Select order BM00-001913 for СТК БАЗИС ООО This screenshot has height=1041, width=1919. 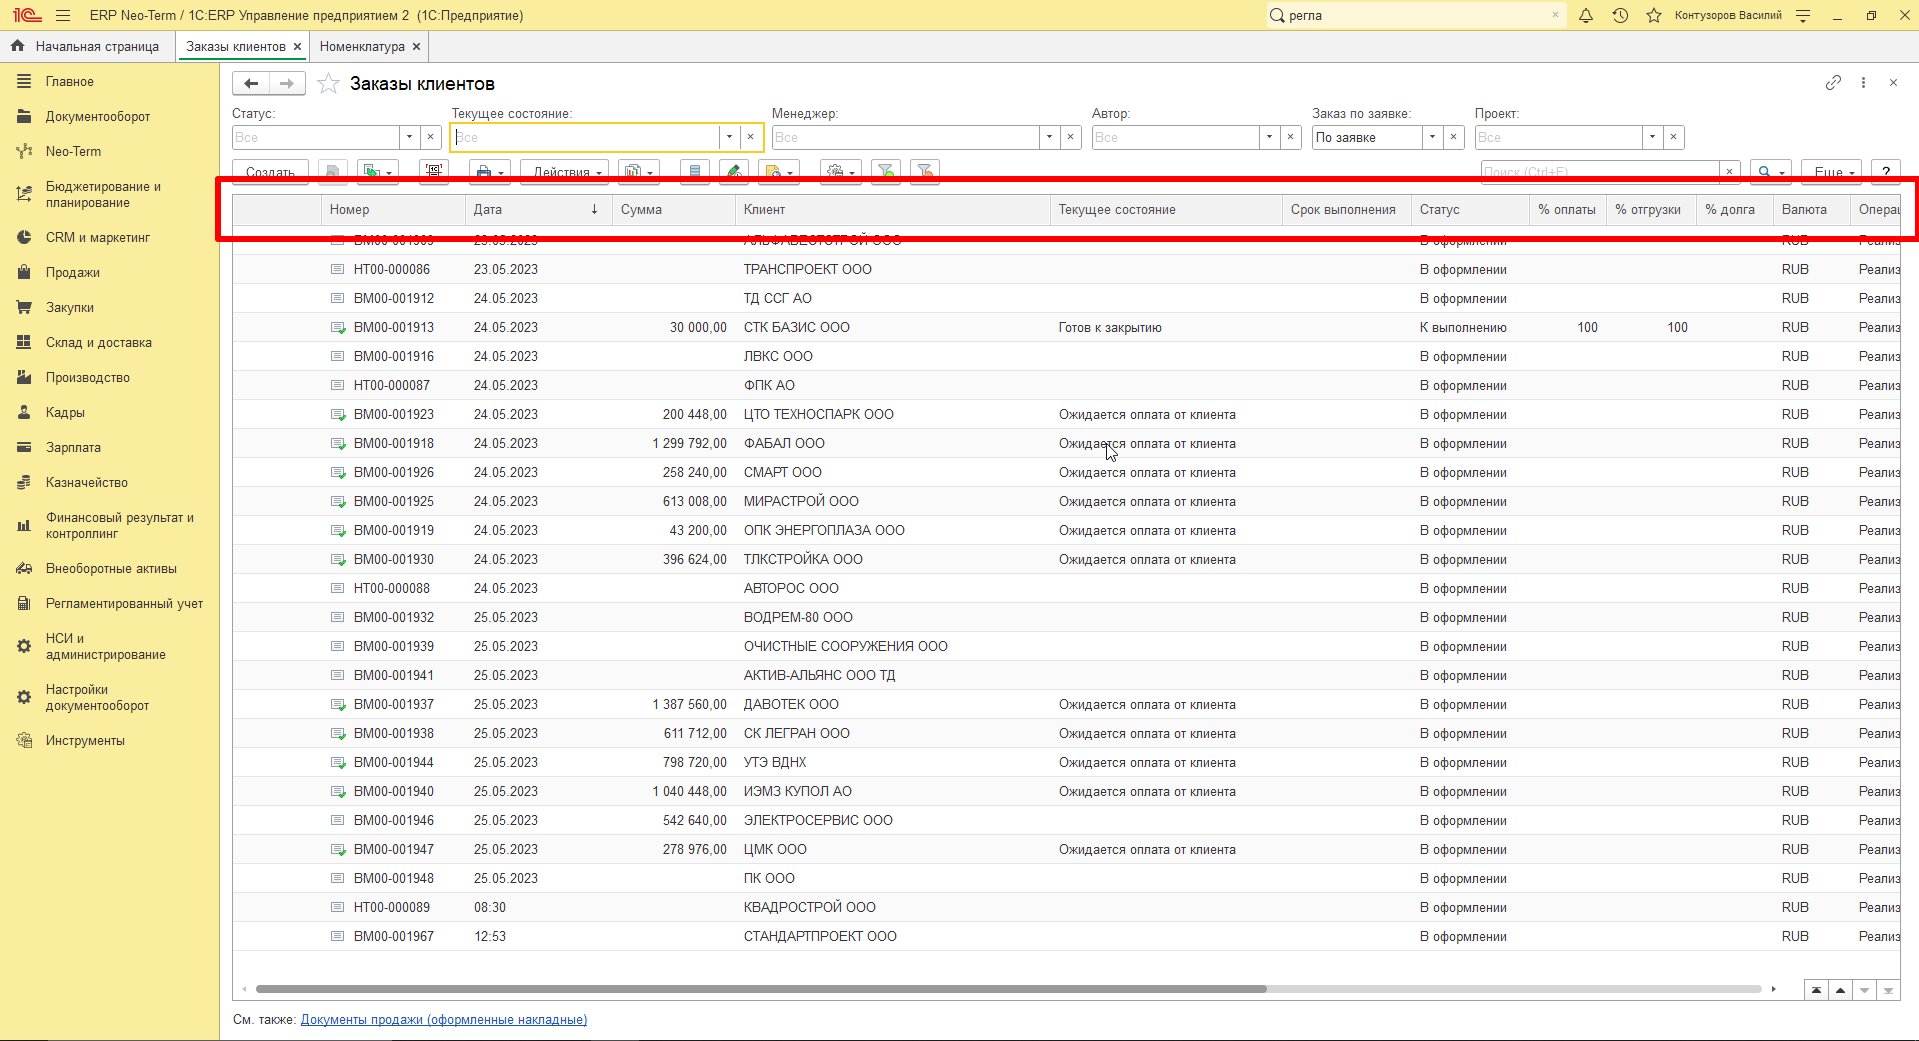pyautogui.click(x=1066, y=328)
